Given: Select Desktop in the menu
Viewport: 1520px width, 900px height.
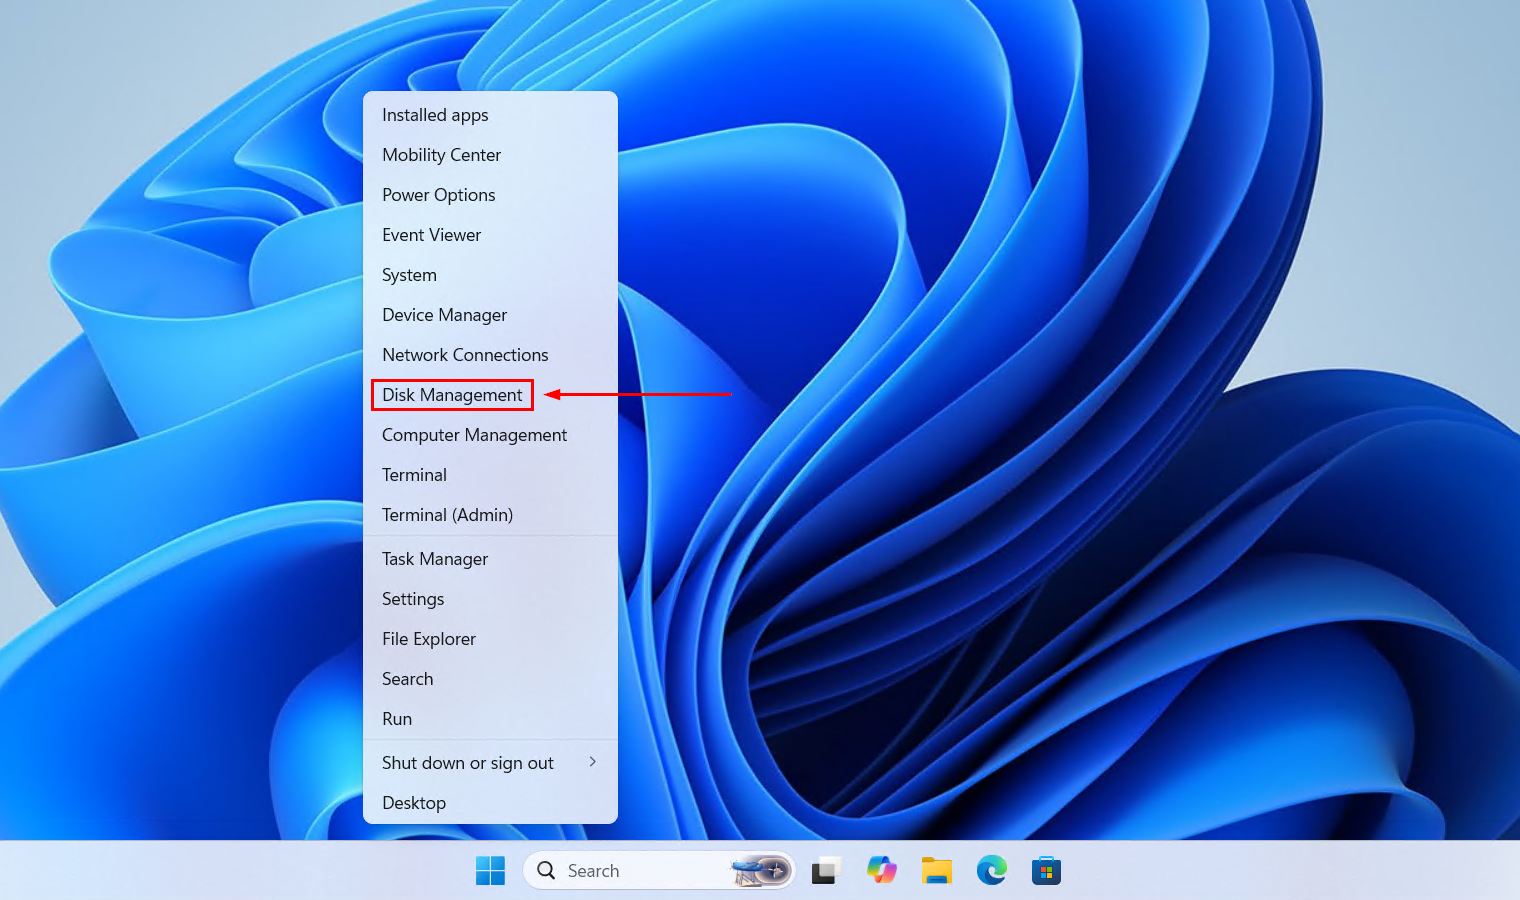Looking at the screenshot, I should (490, 803).
